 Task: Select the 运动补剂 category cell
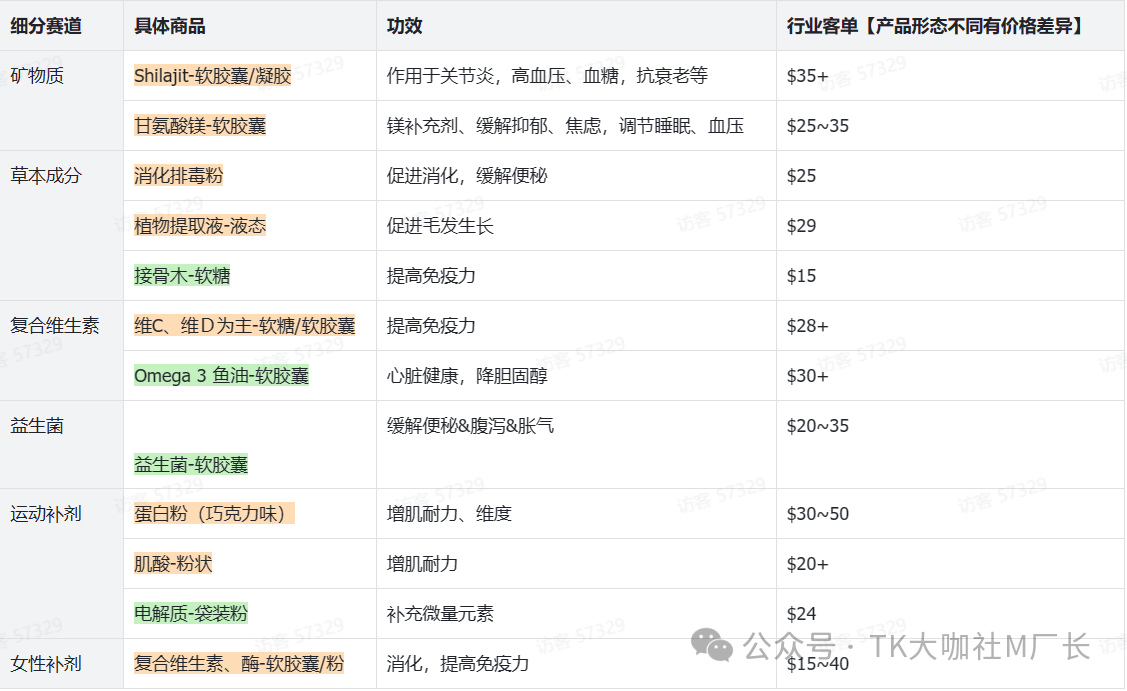tap(46, 514)
